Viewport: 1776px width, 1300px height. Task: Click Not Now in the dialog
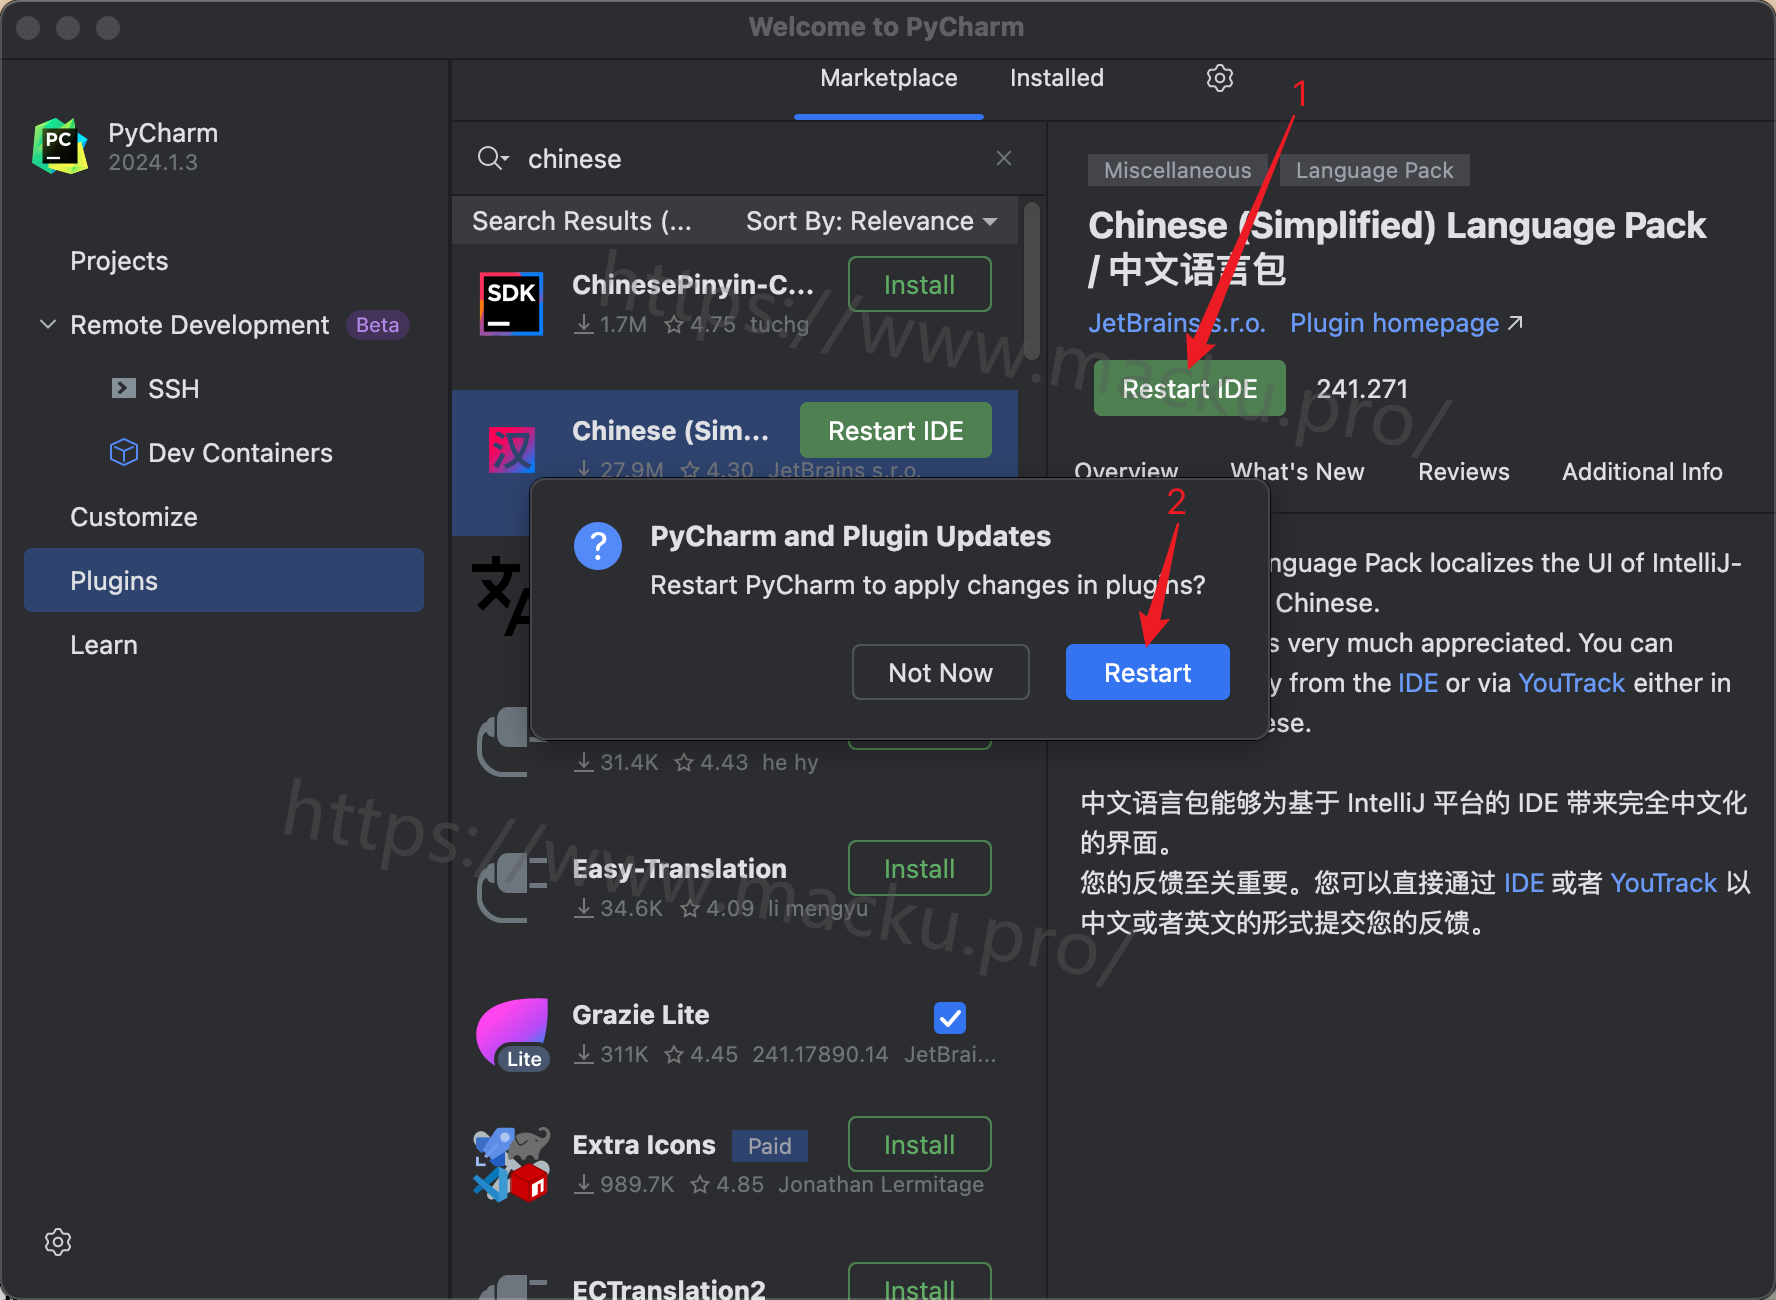(x=940, y=672)
